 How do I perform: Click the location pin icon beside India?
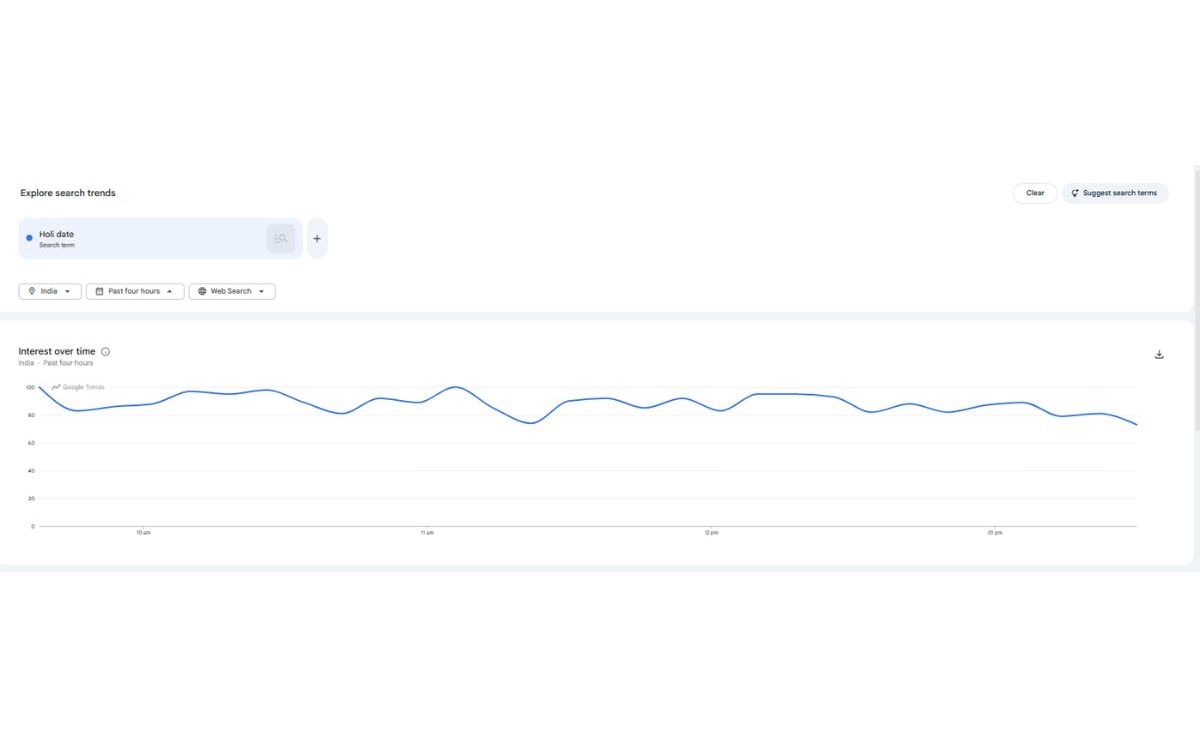coord(32,291)
